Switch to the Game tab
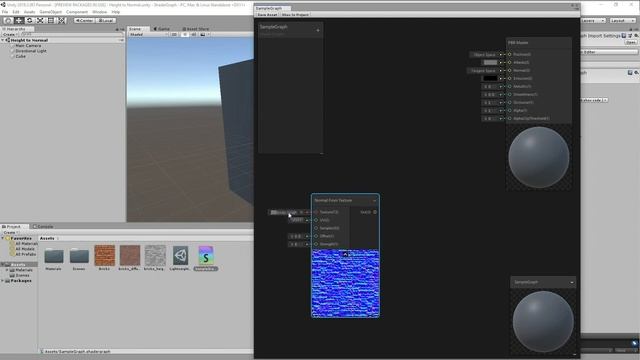Viewport: 640px width, 360px height. (x=162, y=29)
